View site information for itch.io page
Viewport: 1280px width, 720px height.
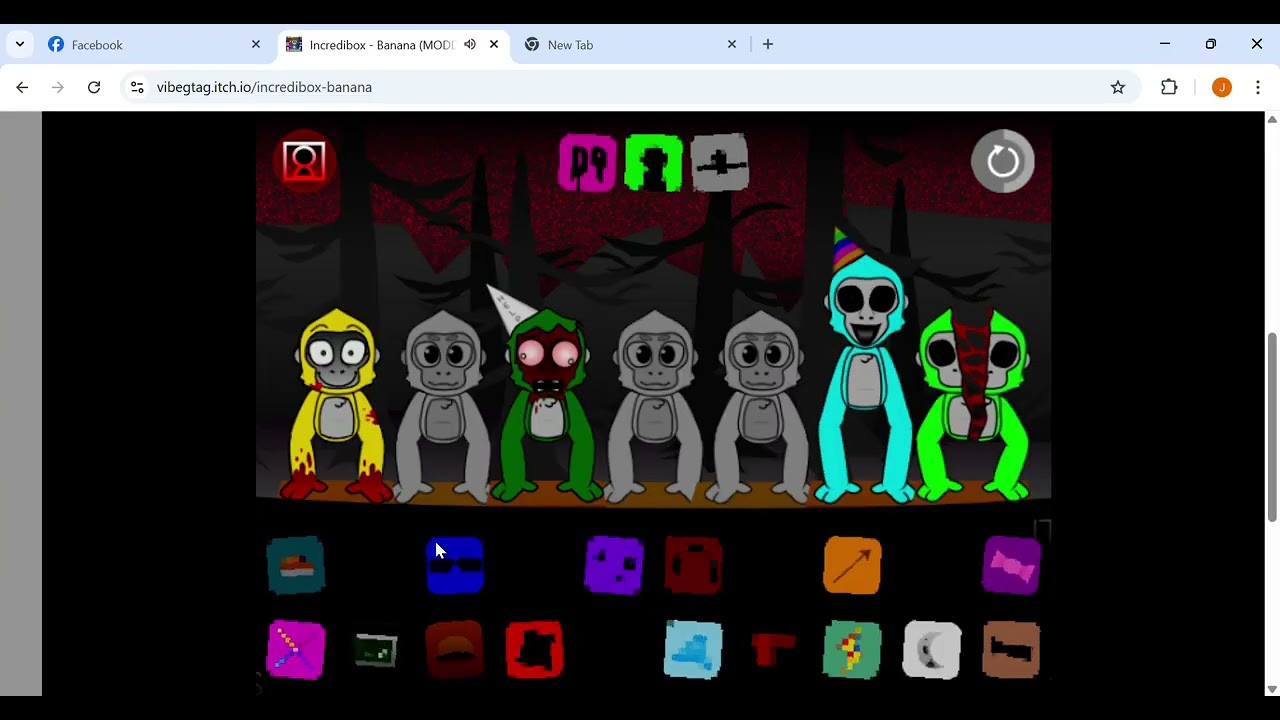pyautogui.click(x=137, y=88)
